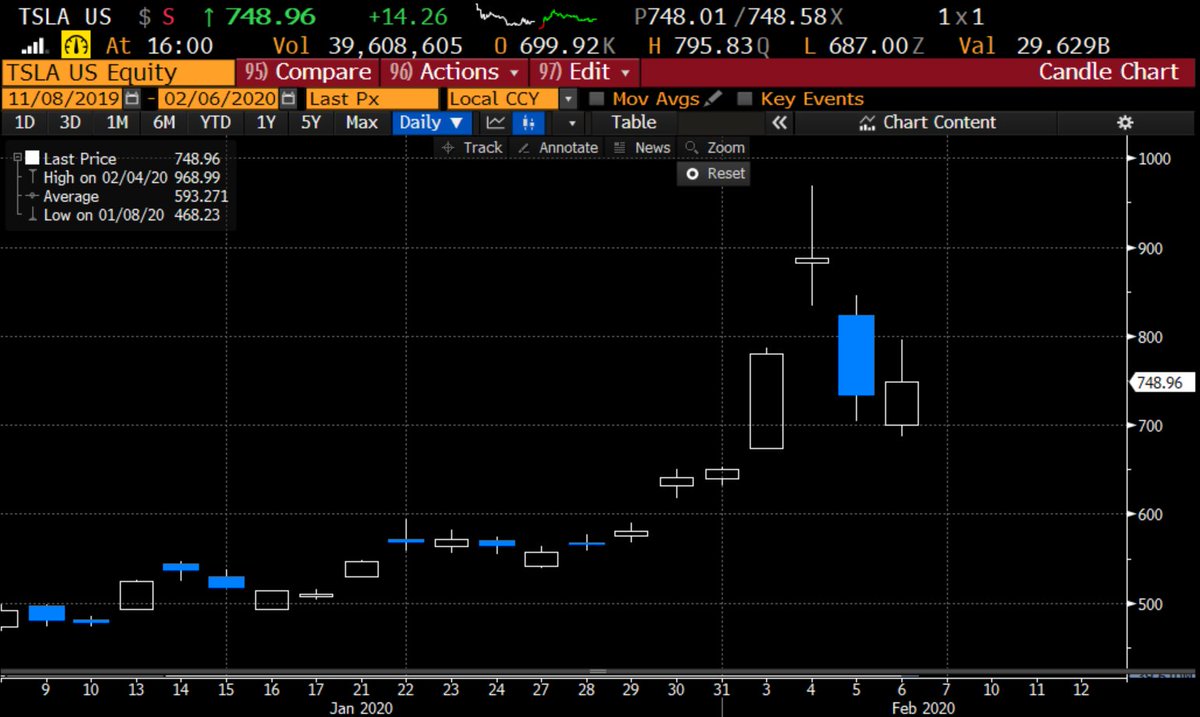
Task: Click the Last Px field
Action: (x=371, y=99)
